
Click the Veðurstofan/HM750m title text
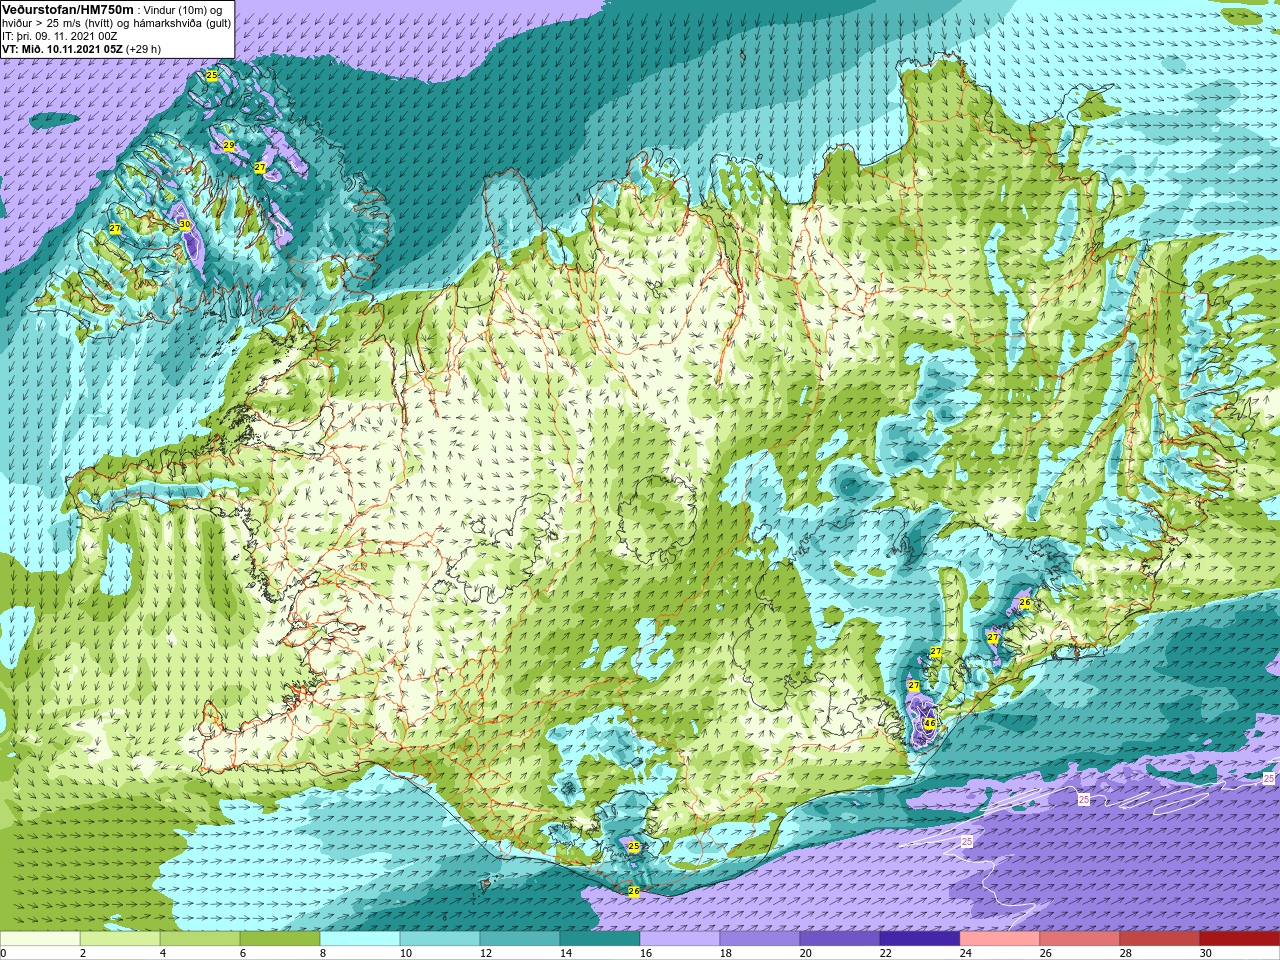pos(67,9)
